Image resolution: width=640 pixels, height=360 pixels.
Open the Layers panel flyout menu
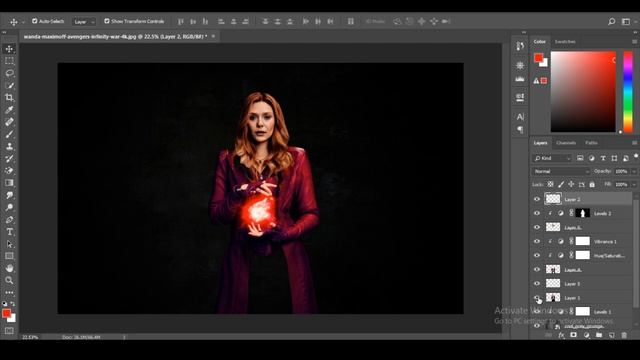634,143
